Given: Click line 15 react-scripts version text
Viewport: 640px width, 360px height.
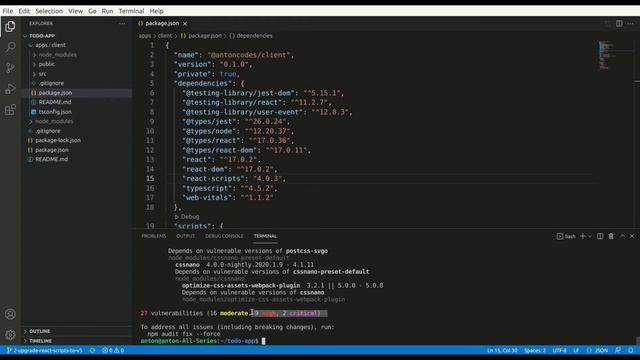Looking at the screenshot, I should pos(267,179).
